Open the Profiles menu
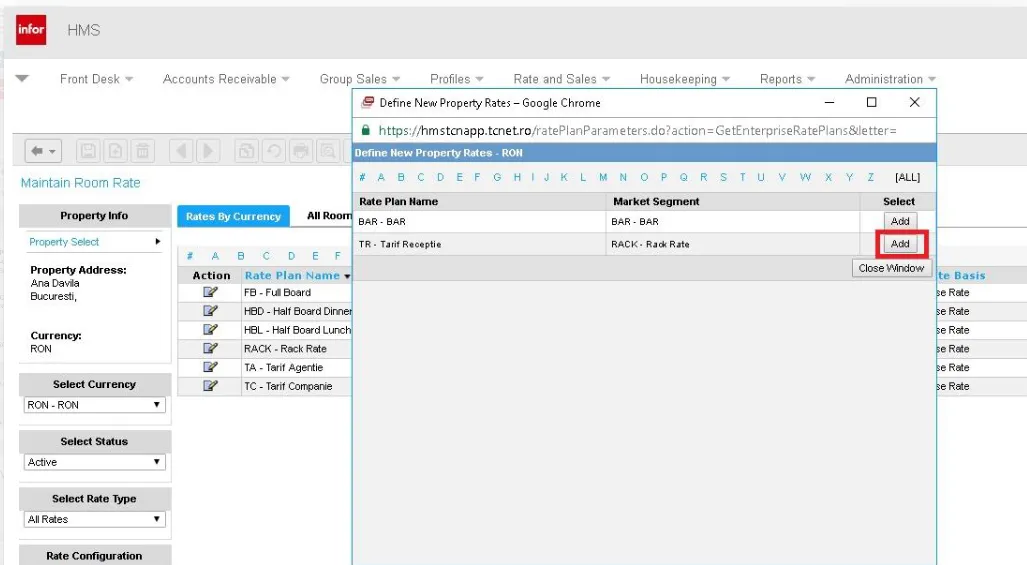 click(x=457, y=79)
